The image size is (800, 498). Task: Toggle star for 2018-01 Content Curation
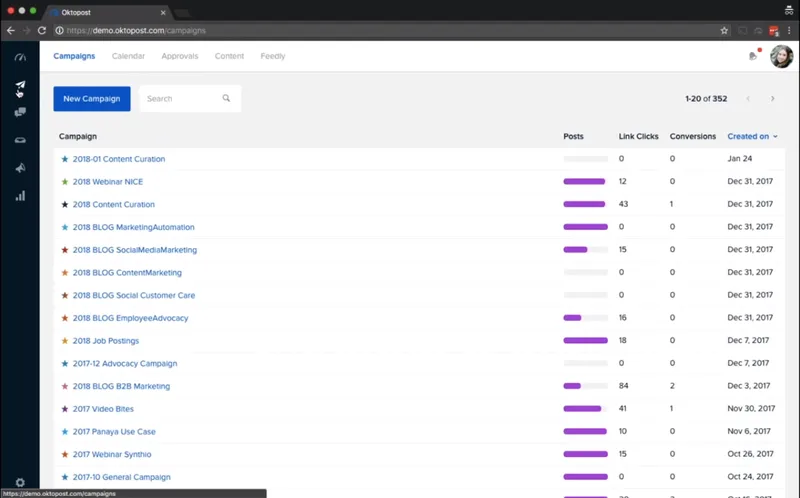pyautogui.click(x=65, y=159)
